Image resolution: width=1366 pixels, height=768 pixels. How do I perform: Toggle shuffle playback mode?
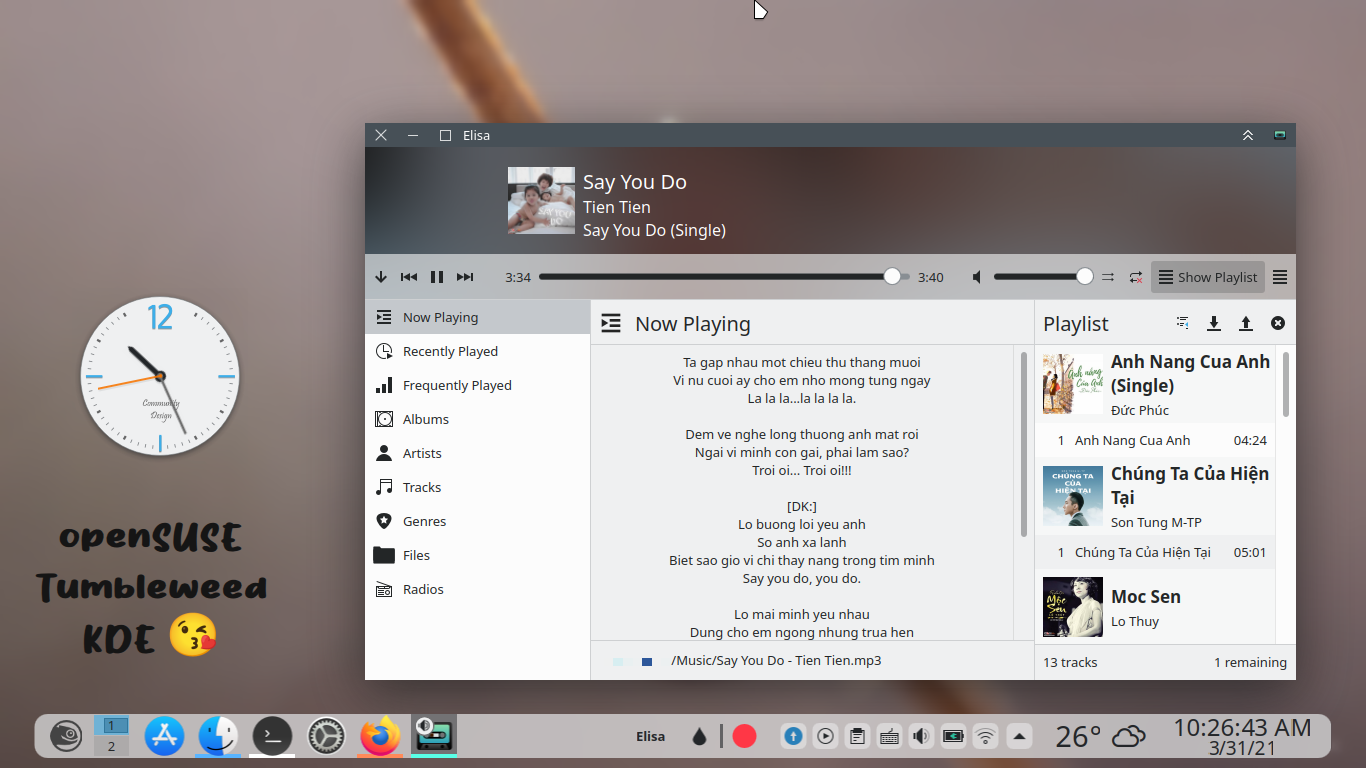pos(1108,277)
